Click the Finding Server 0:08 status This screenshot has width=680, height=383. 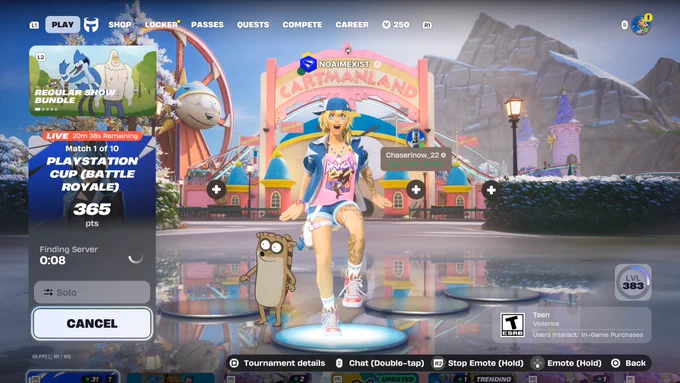coord(69,255)
